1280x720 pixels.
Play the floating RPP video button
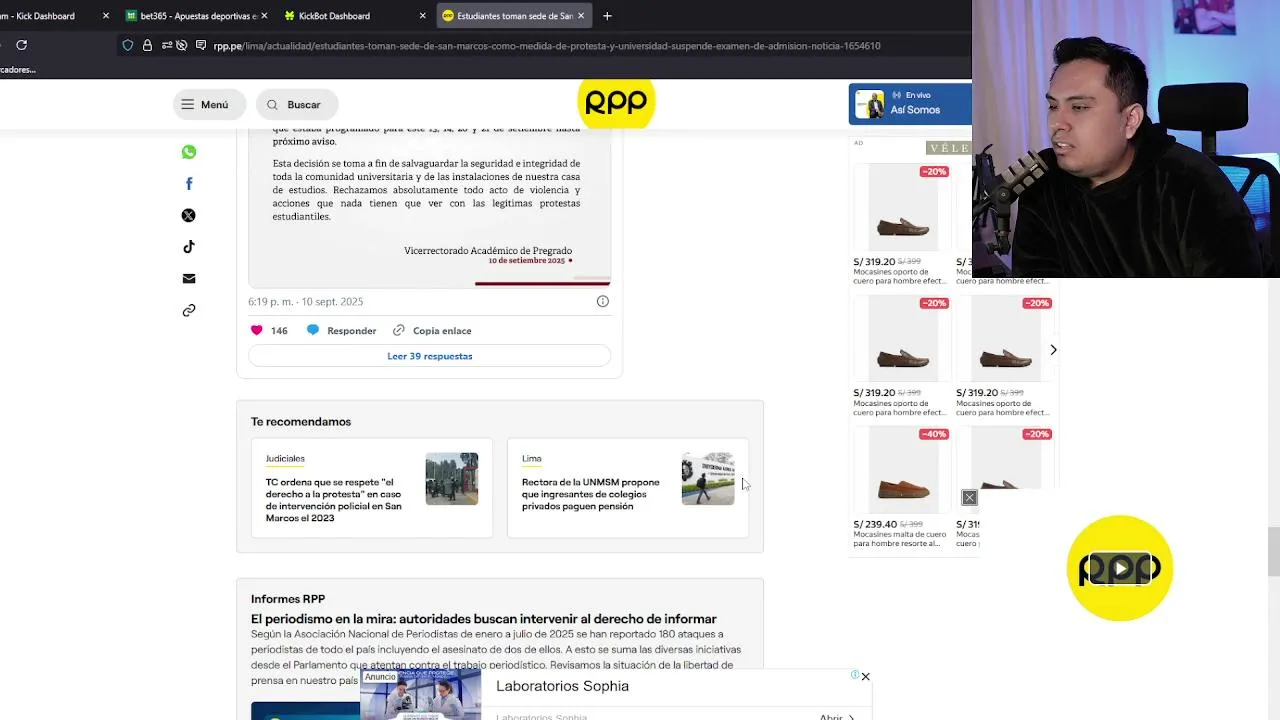(1120, 569)
